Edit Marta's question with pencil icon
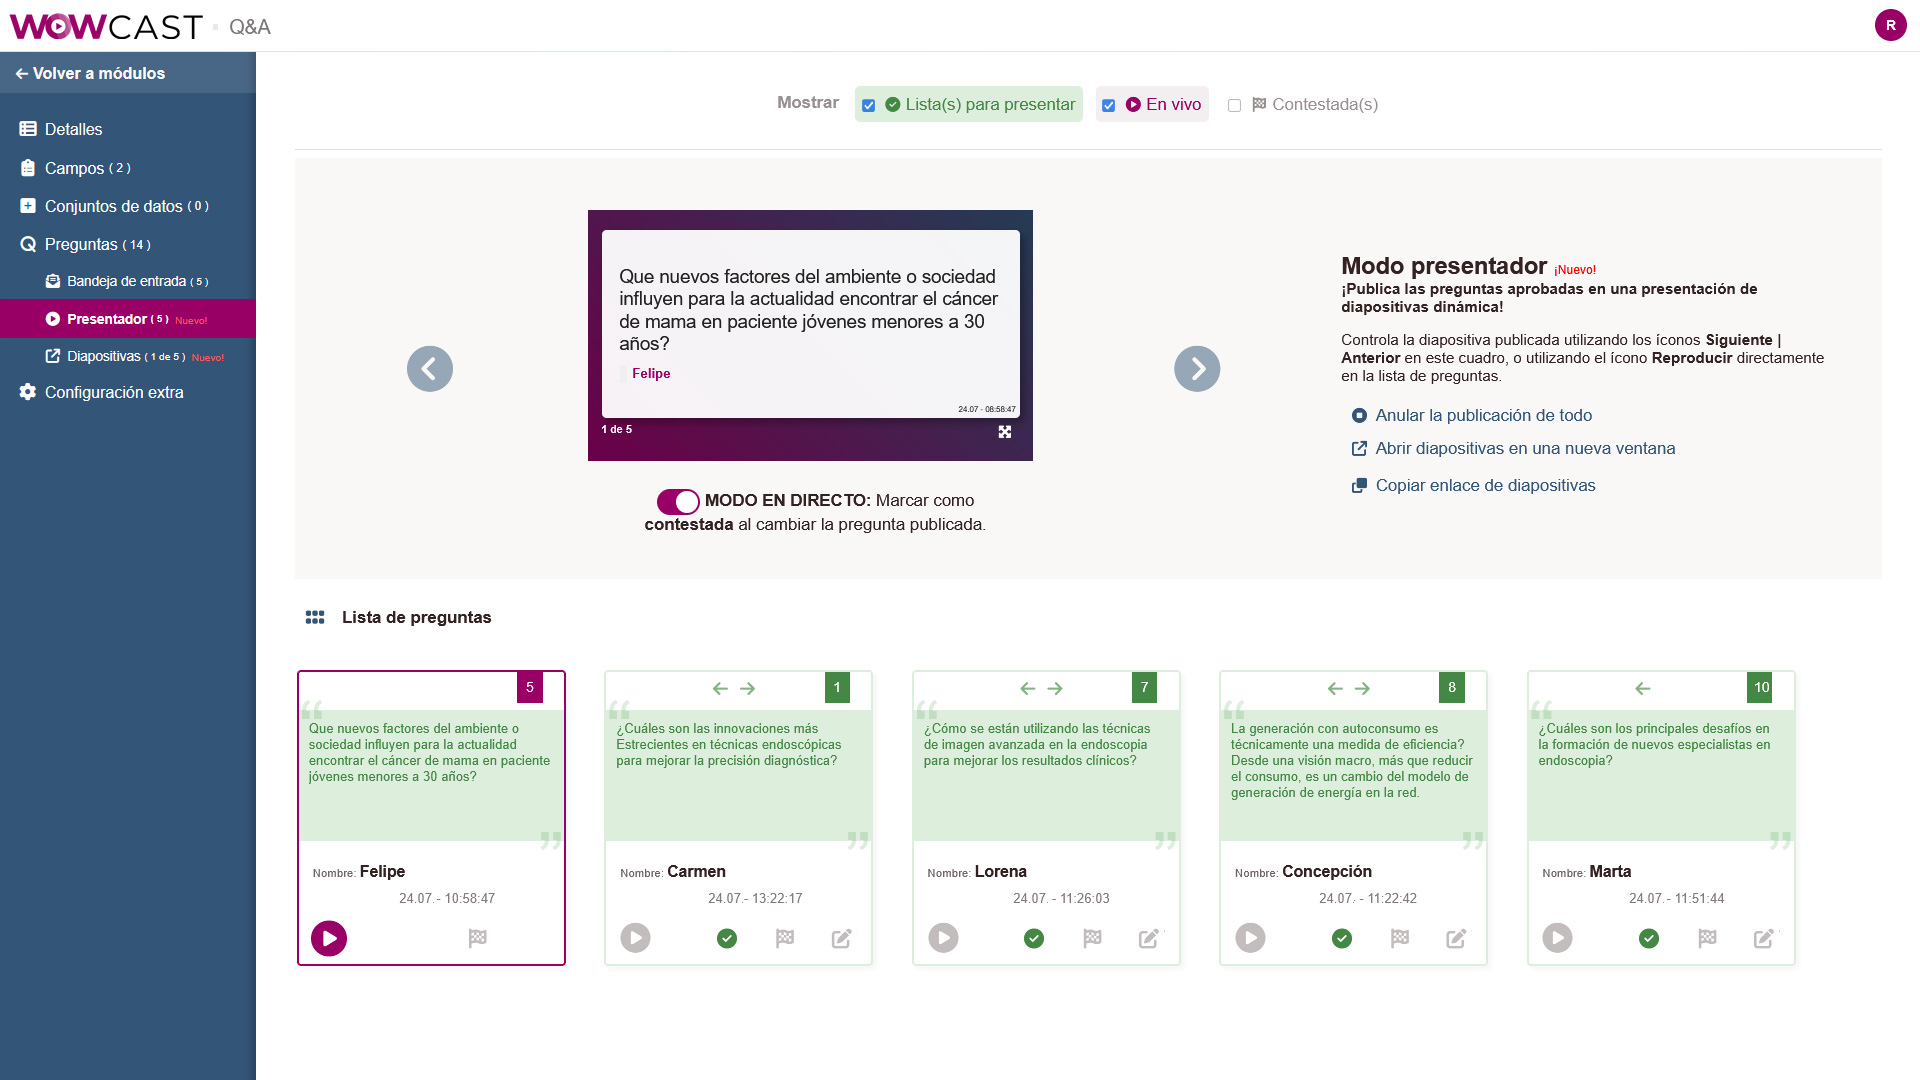Viewport: 1920px width, 1080px height. [1764, 938]
